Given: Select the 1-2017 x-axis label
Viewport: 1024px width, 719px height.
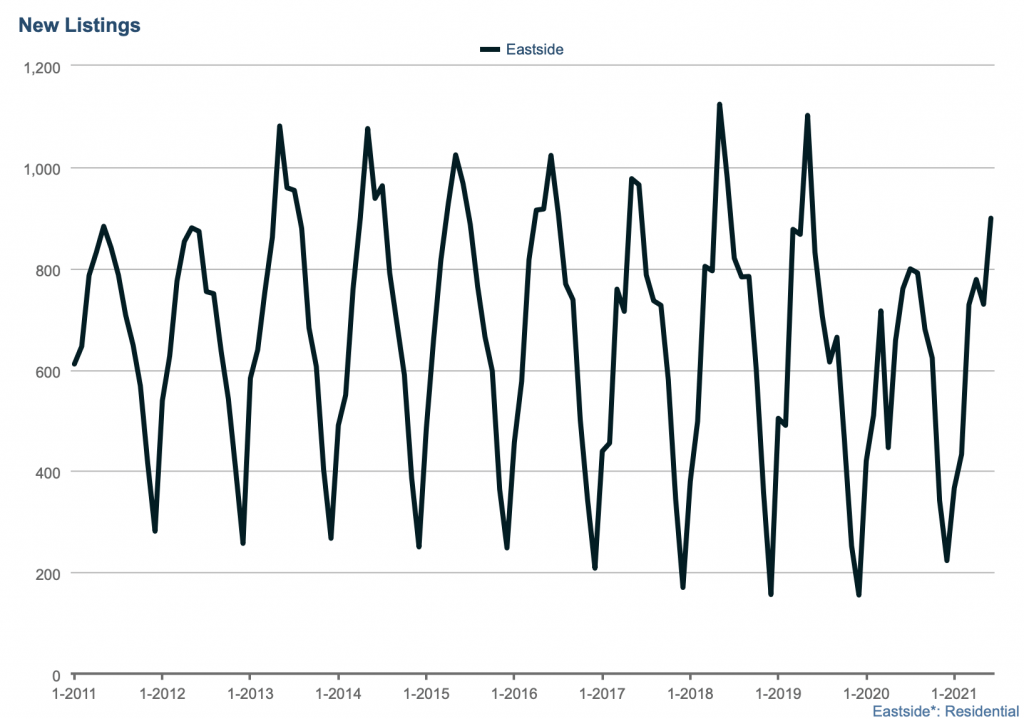Looking at the screenshot, I should pos(601,693).
